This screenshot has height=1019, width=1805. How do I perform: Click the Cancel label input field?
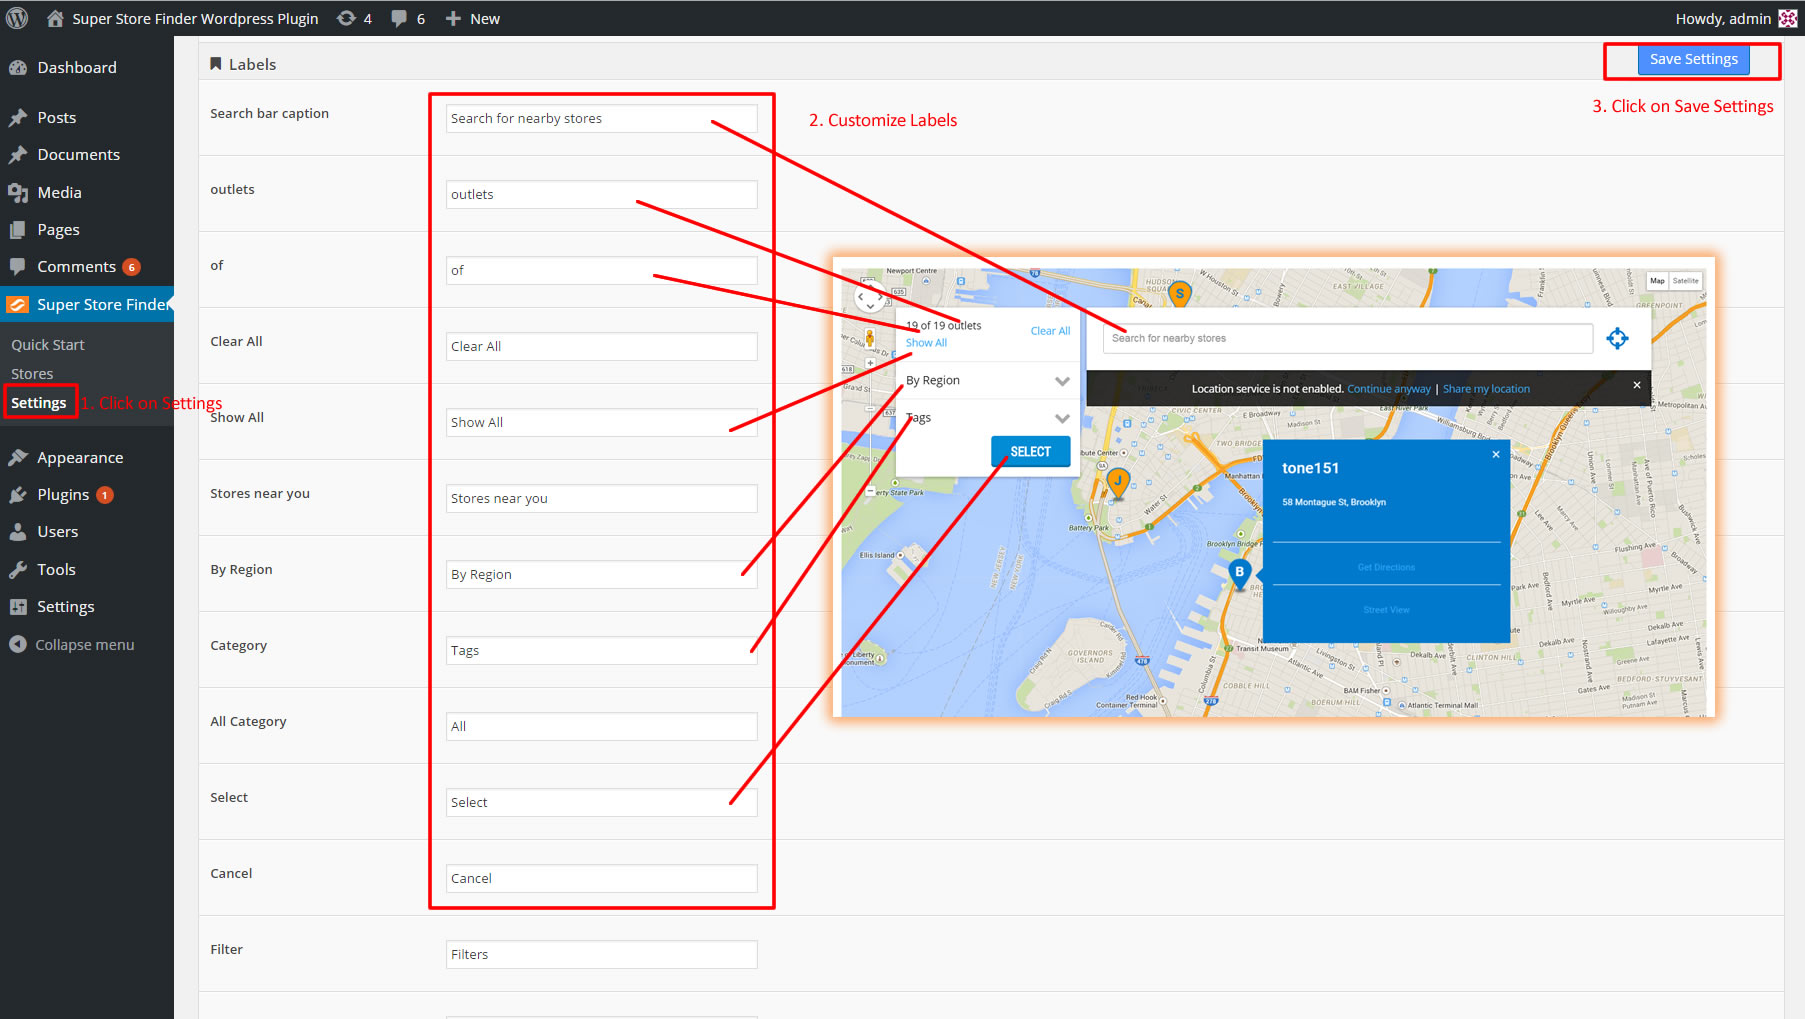coord(601,879)
